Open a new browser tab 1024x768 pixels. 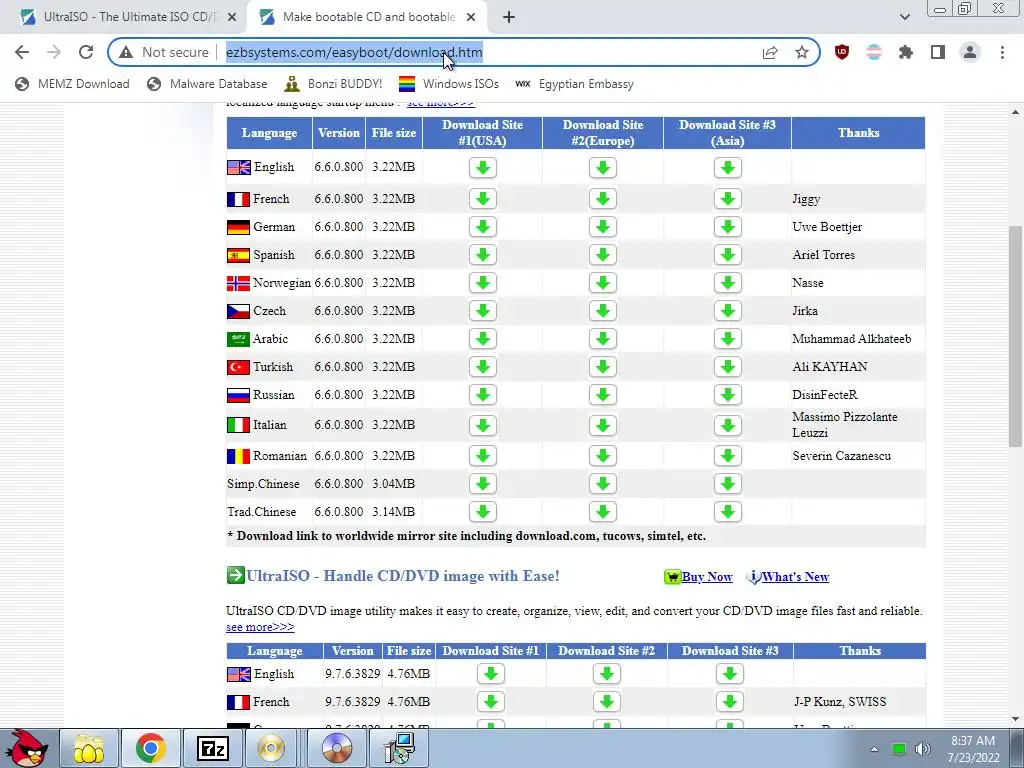[x=509, y=17]
